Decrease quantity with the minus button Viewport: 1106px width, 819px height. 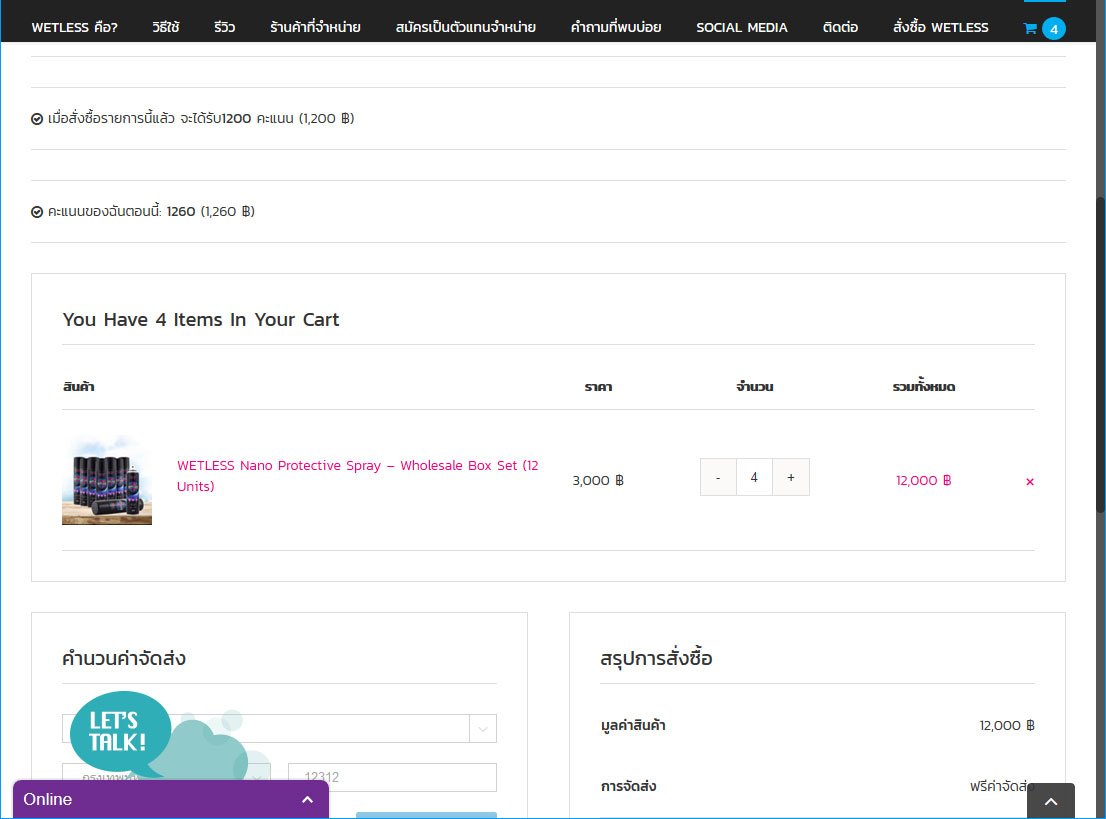click(x=718, y=478)
